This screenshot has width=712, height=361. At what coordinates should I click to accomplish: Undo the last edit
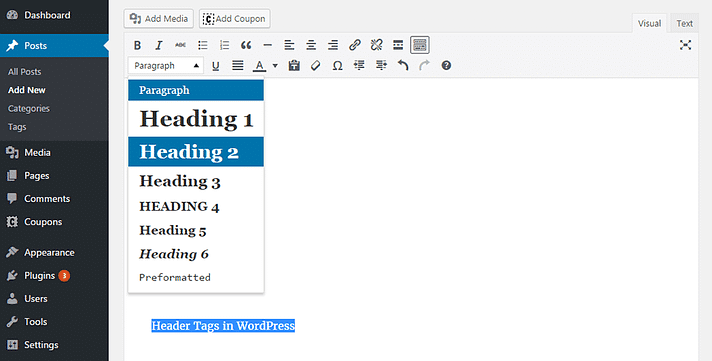coord(403,66)
